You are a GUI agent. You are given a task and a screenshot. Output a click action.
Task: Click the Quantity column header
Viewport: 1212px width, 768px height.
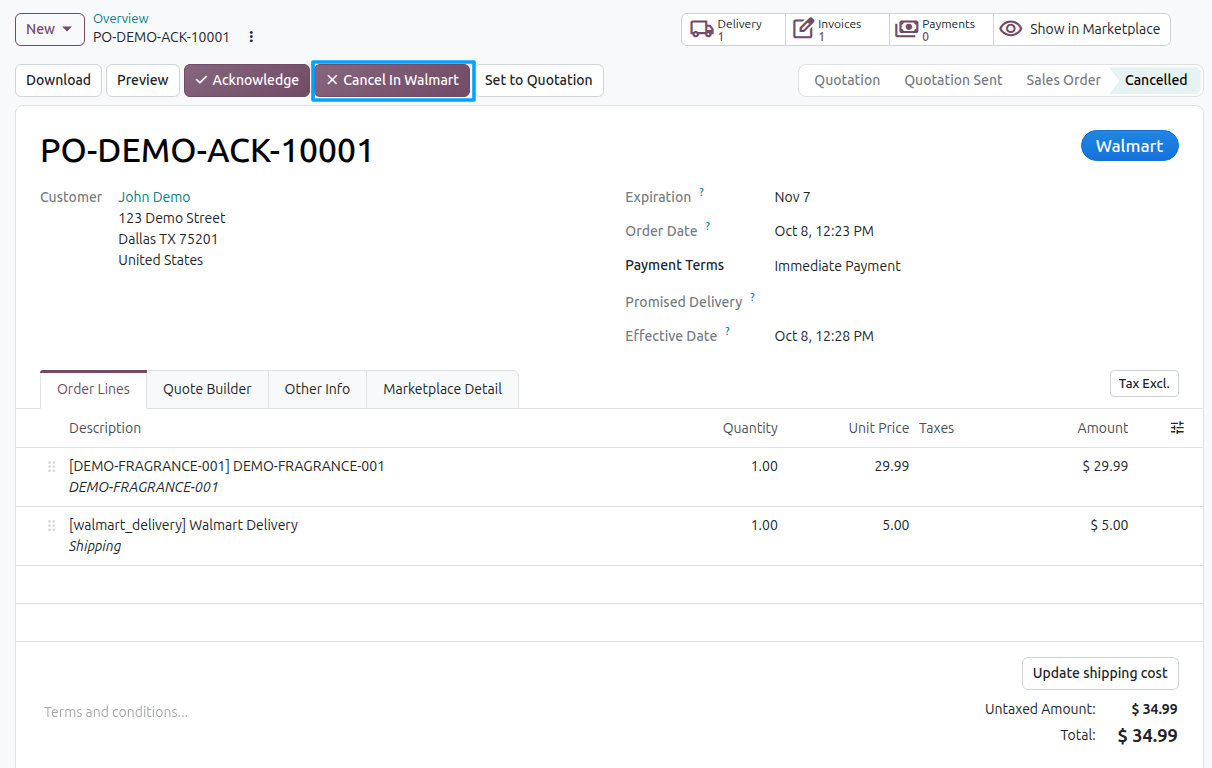click(750, 428)
